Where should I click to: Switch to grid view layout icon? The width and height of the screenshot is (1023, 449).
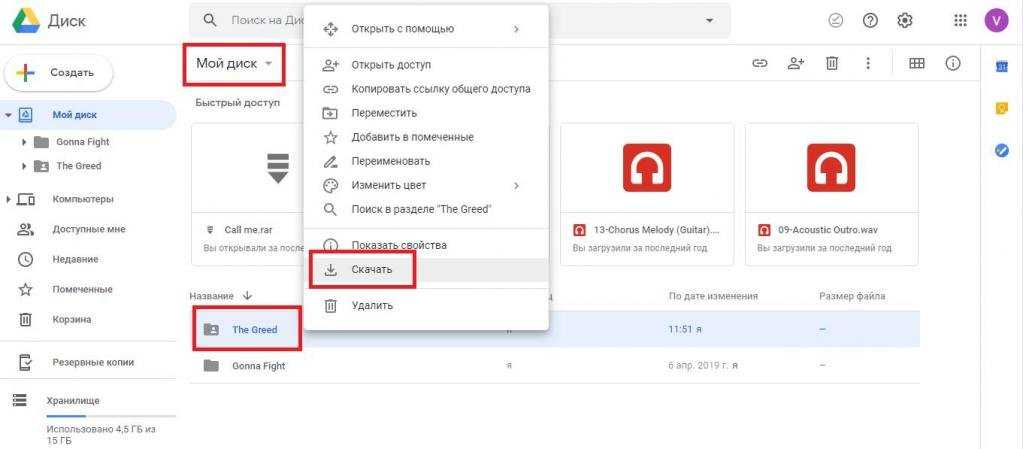916,63
